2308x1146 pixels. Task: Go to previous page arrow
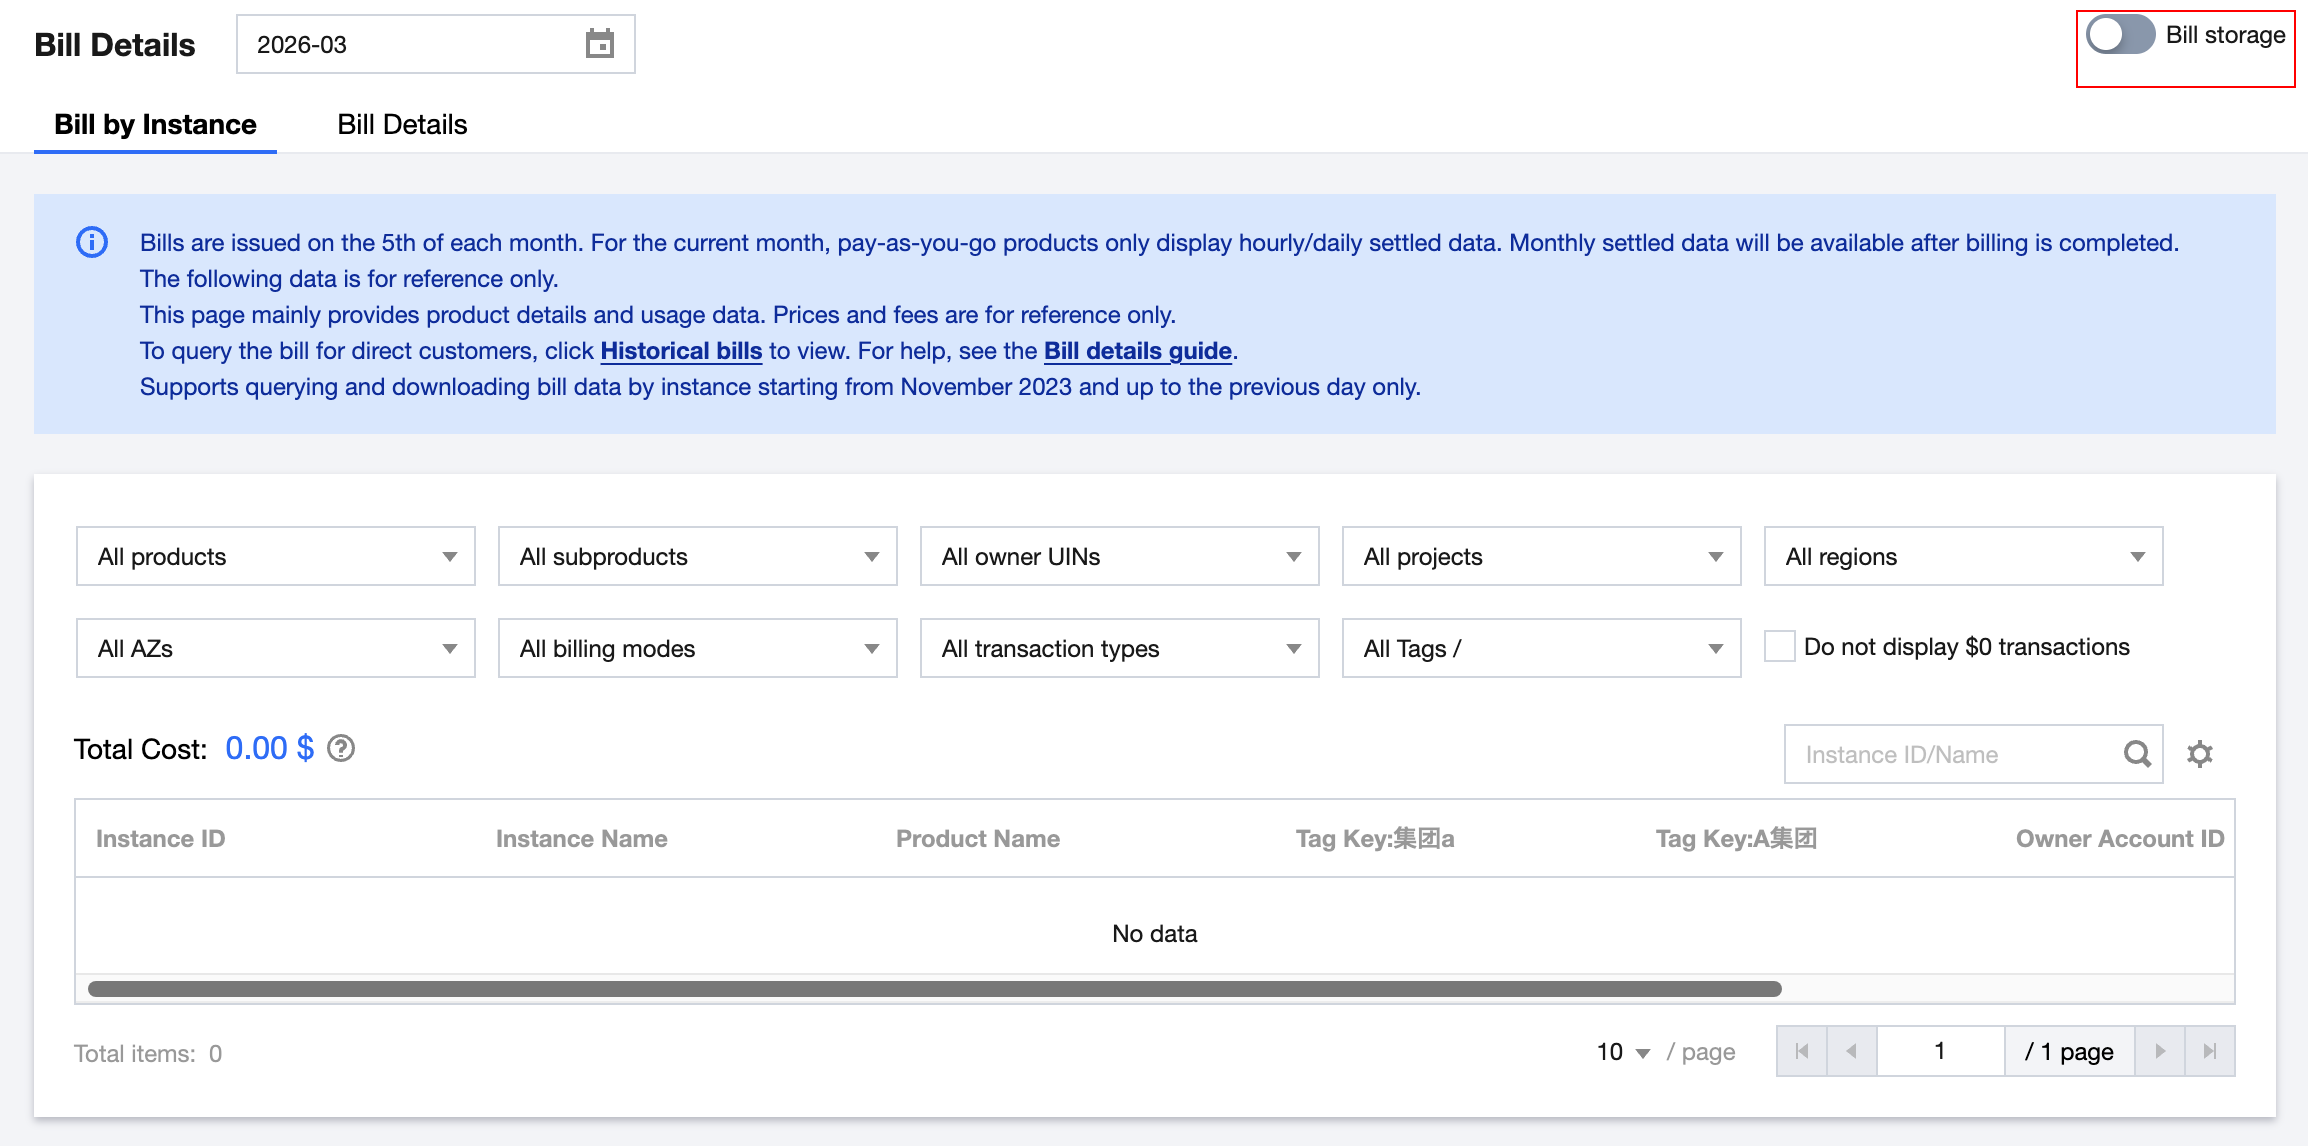(x=1852, y=1051)
